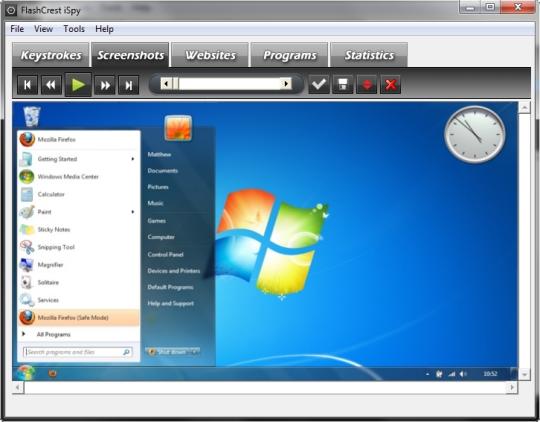
Task: Open the File menu
Action: pos(17,29)
